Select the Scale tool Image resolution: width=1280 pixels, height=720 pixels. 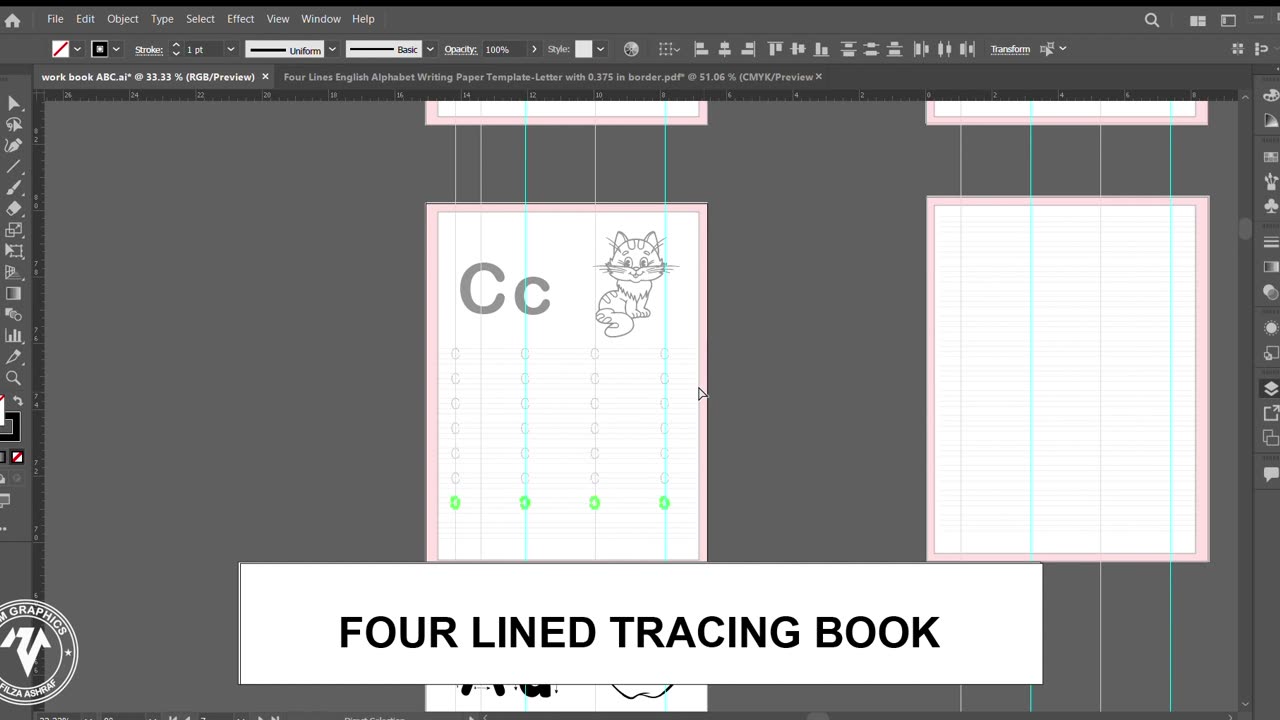tap(14, 230)
